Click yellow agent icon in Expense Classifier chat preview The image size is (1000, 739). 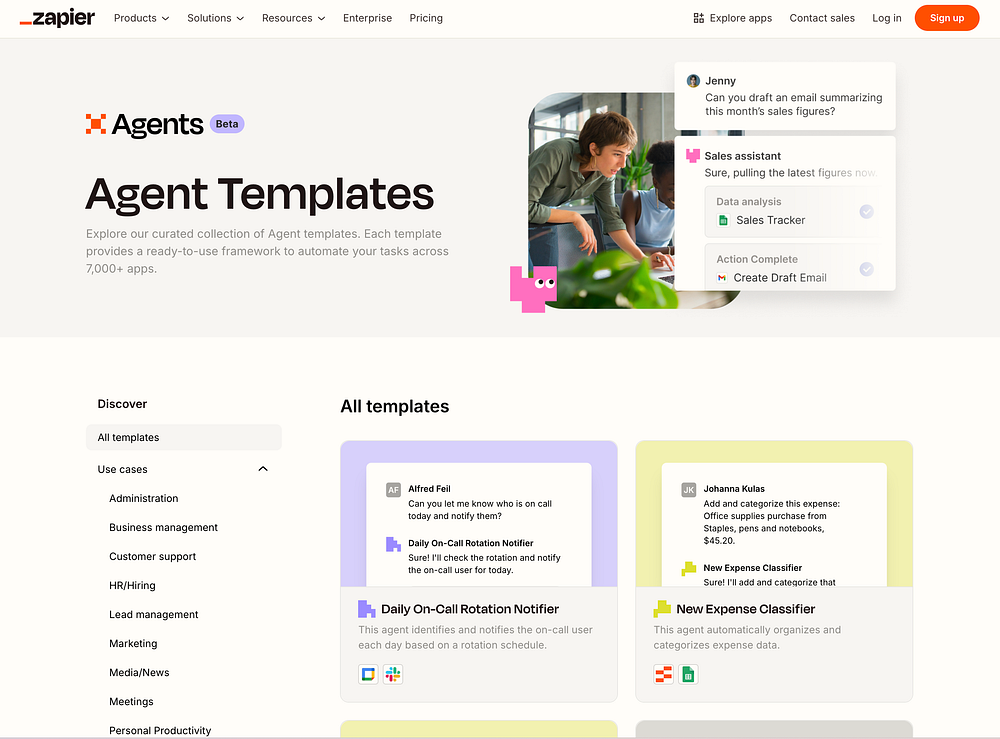click(689, 568)
